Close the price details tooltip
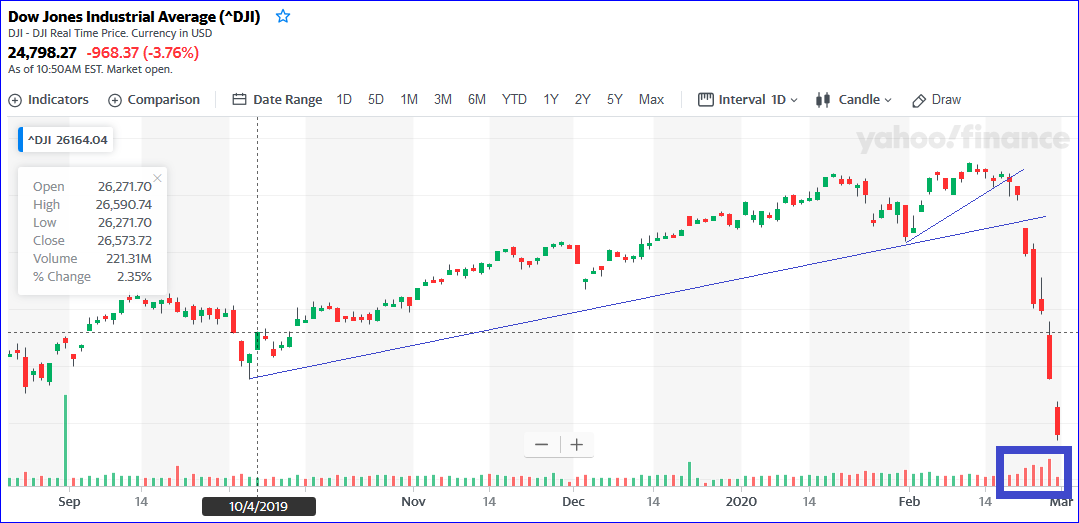The width and height of the screenshot is (1079, 523). (x=157, y=179)
